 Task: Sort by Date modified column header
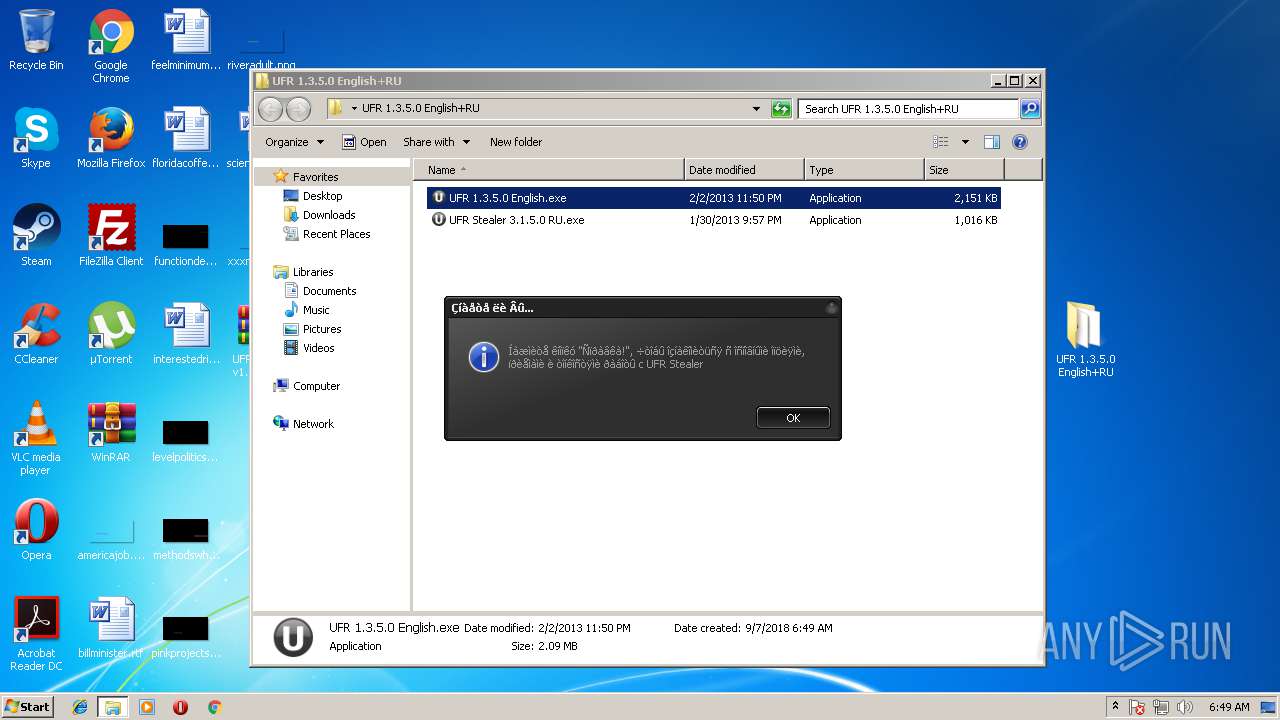pos(744,170)
